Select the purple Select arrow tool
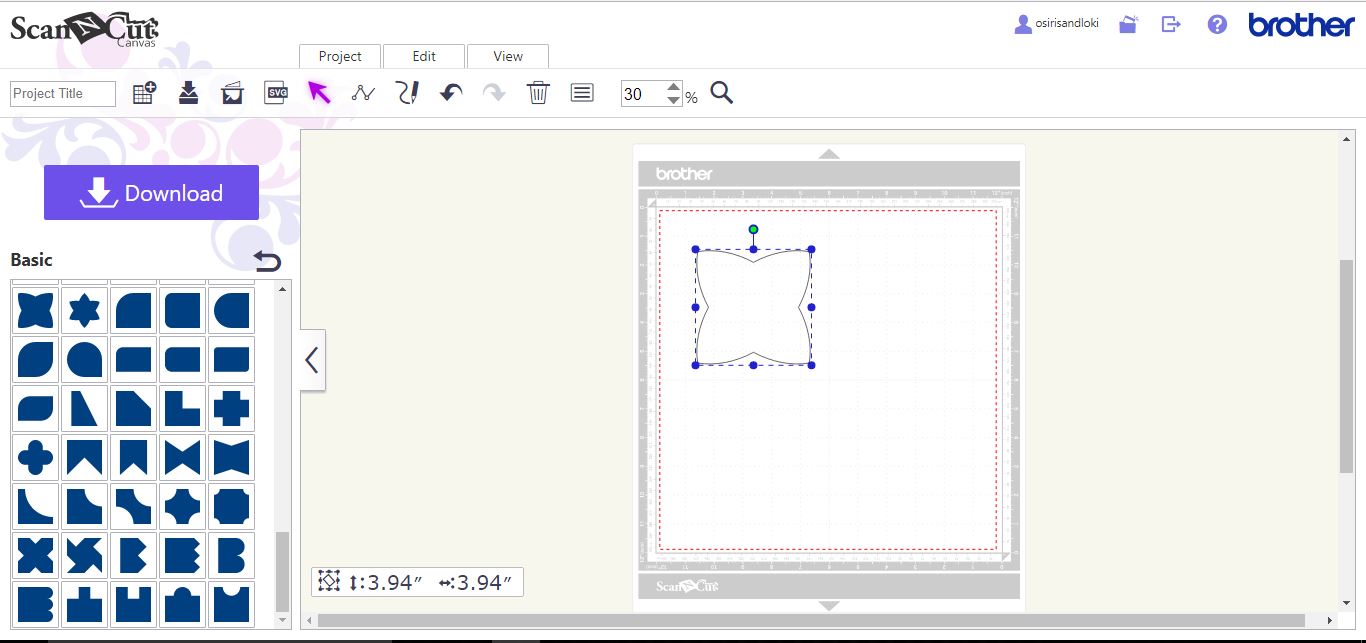The width and height of the screenshot is (1366, 643). [x=320, y=92]
